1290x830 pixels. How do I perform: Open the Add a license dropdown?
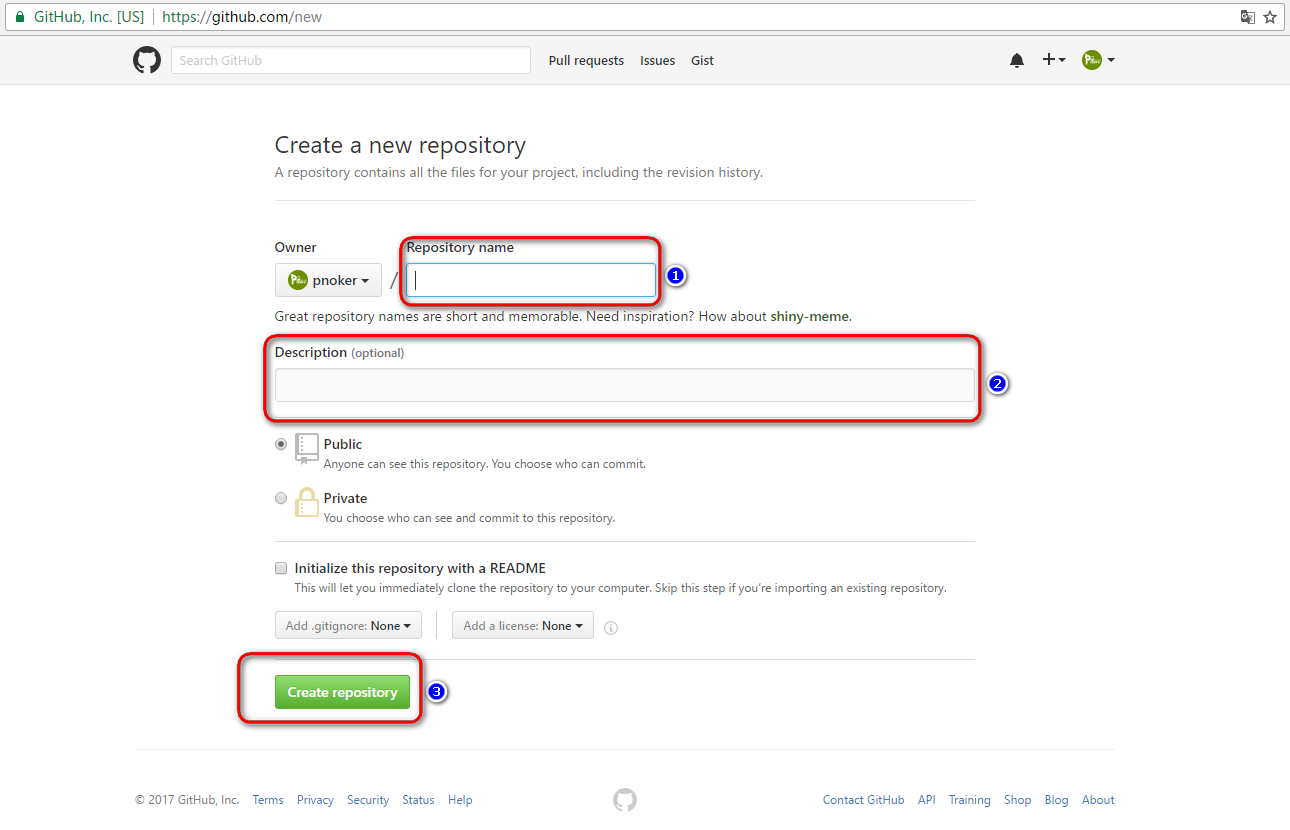click(x=523, y=626)
